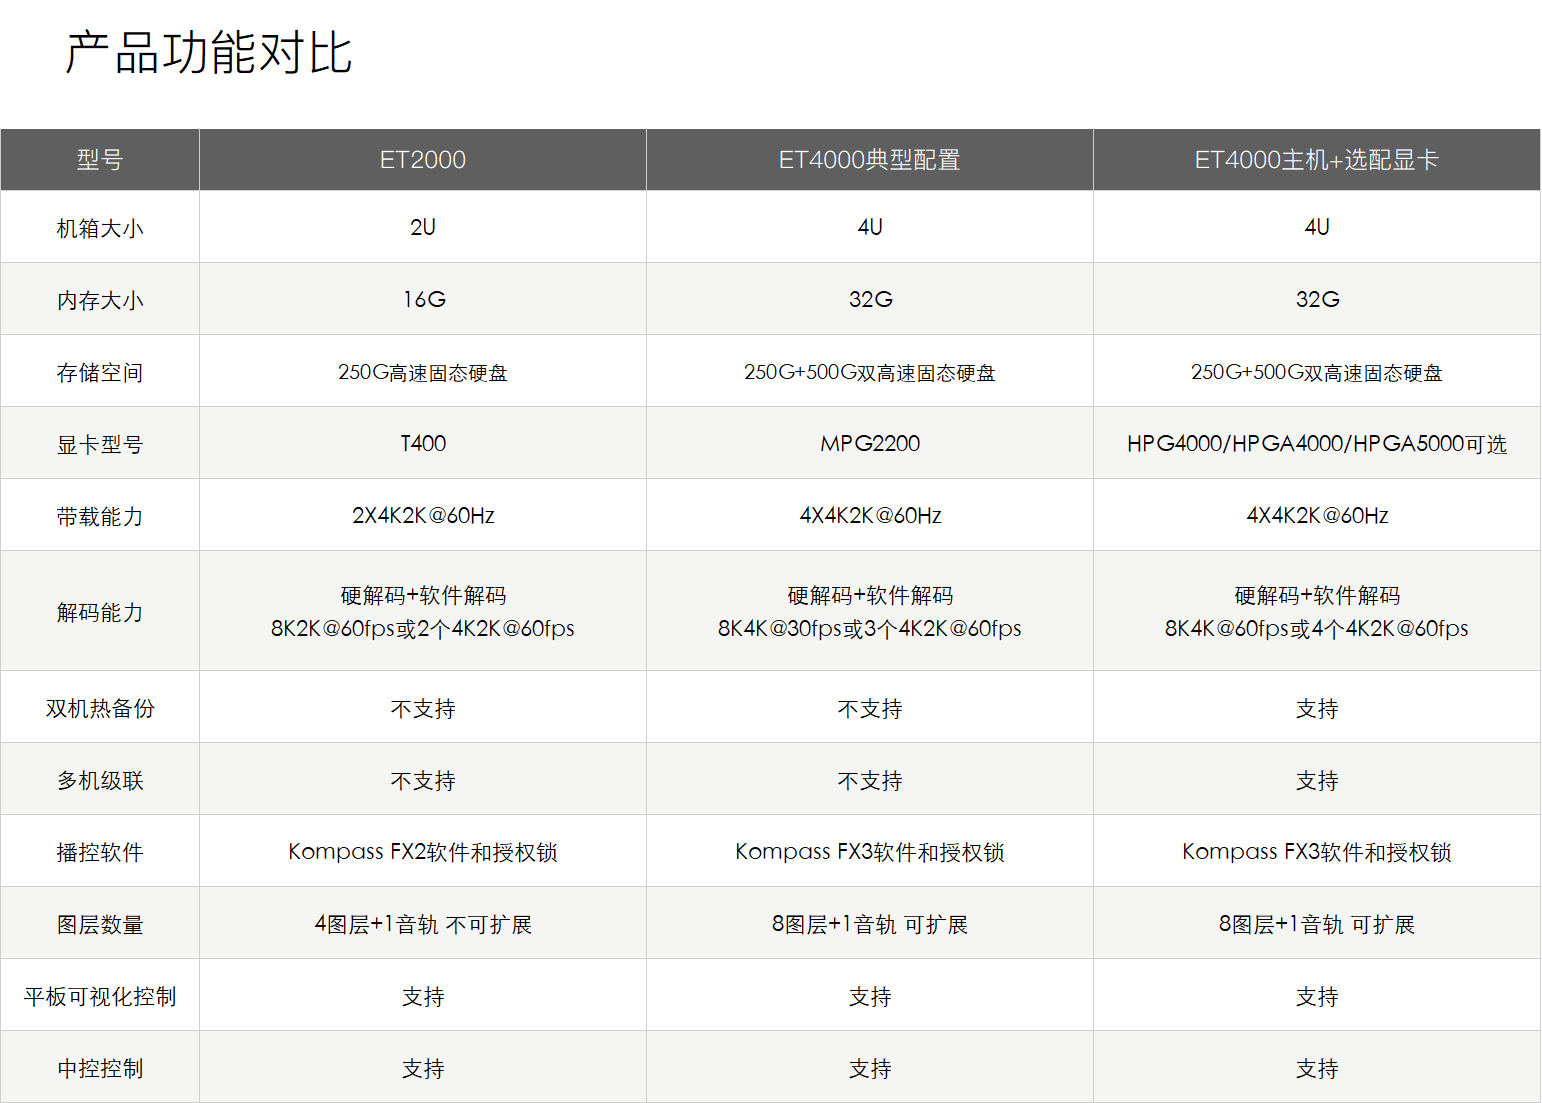
Task: Click the ET4000典型配置 column header
Action: [870, 160]
